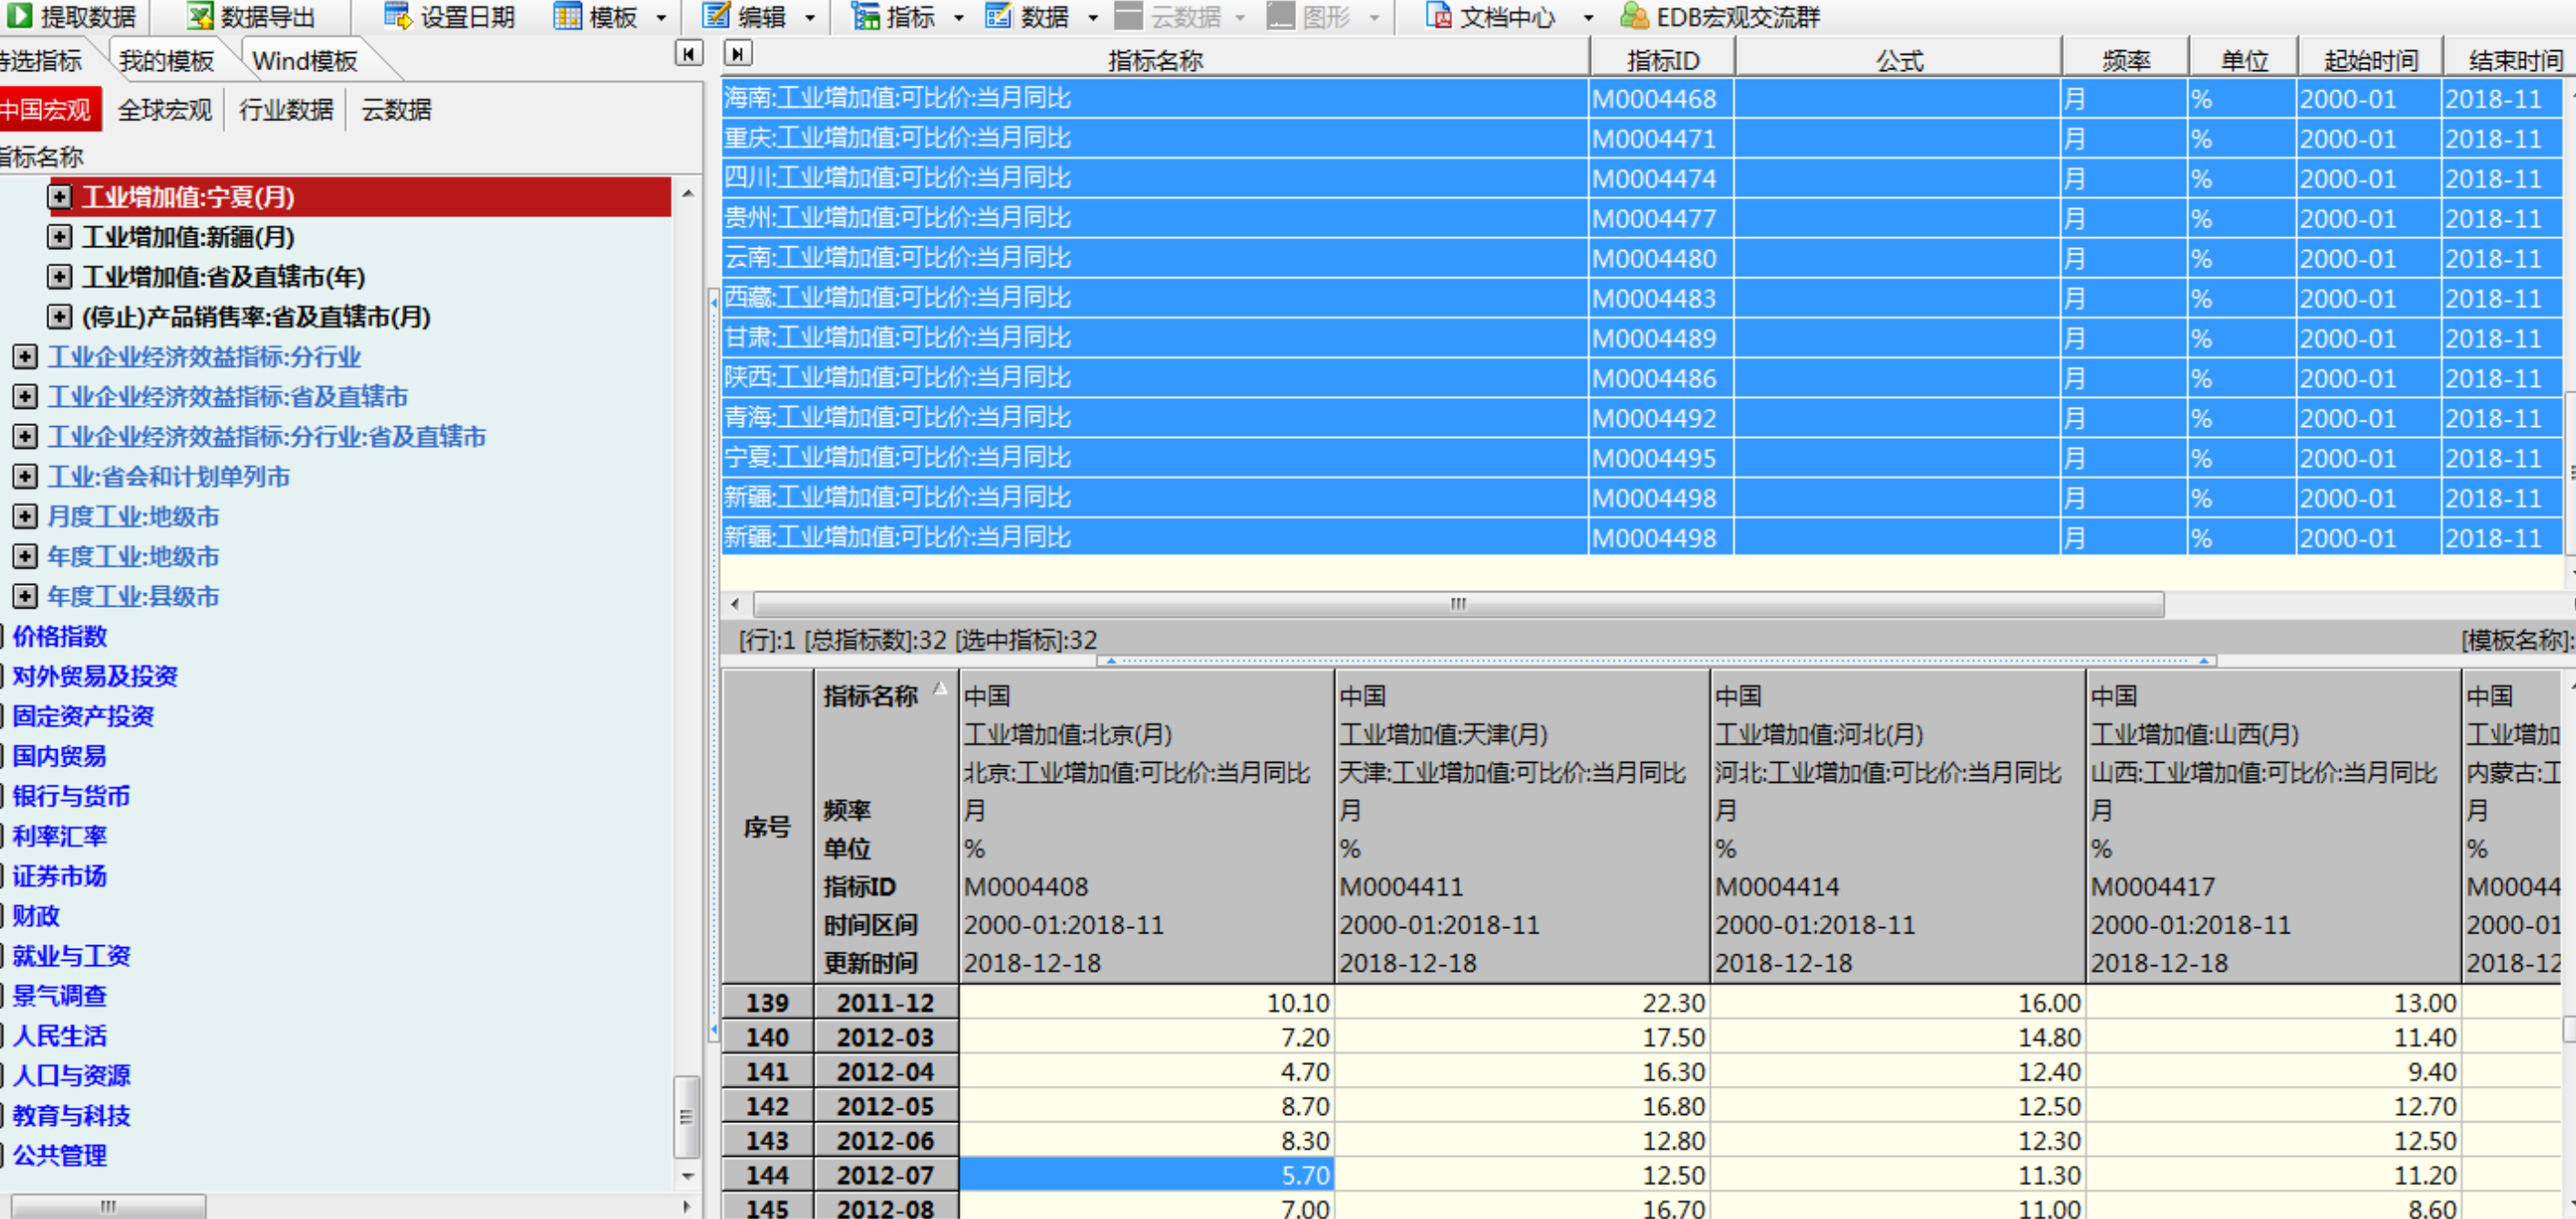
Task: Expand the 月度工业:地级市 tree node
Action: tap(25, 517)
